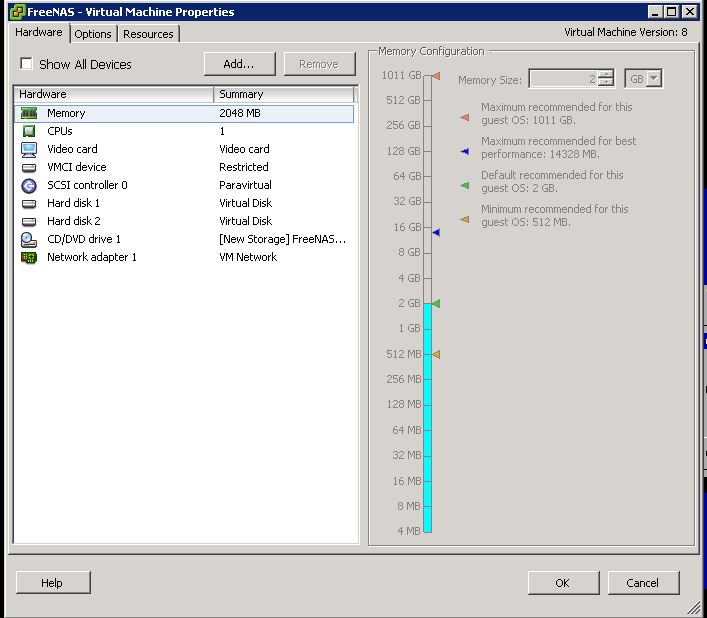Click the Restricted summary value
This screenshot has width=707, height=618.
click(243, 167)
